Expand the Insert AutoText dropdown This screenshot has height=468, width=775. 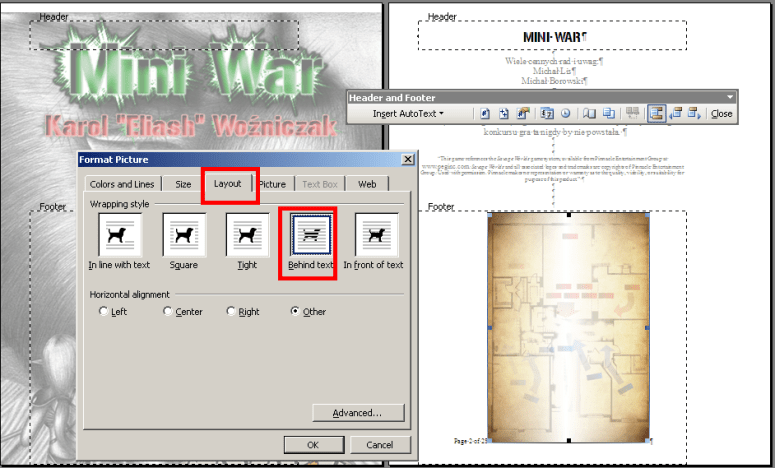coord(408,114)
